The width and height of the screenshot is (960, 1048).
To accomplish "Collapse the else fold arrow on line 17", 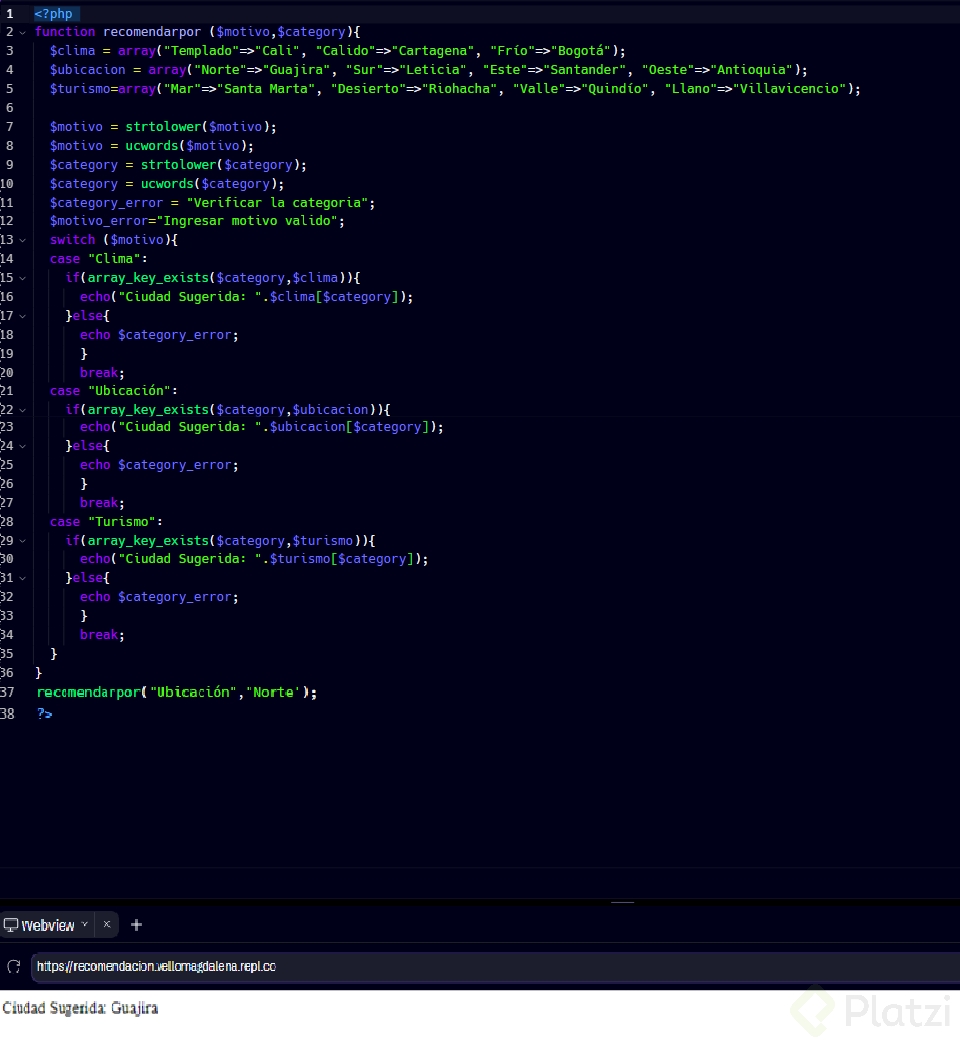I will [23, 316].
